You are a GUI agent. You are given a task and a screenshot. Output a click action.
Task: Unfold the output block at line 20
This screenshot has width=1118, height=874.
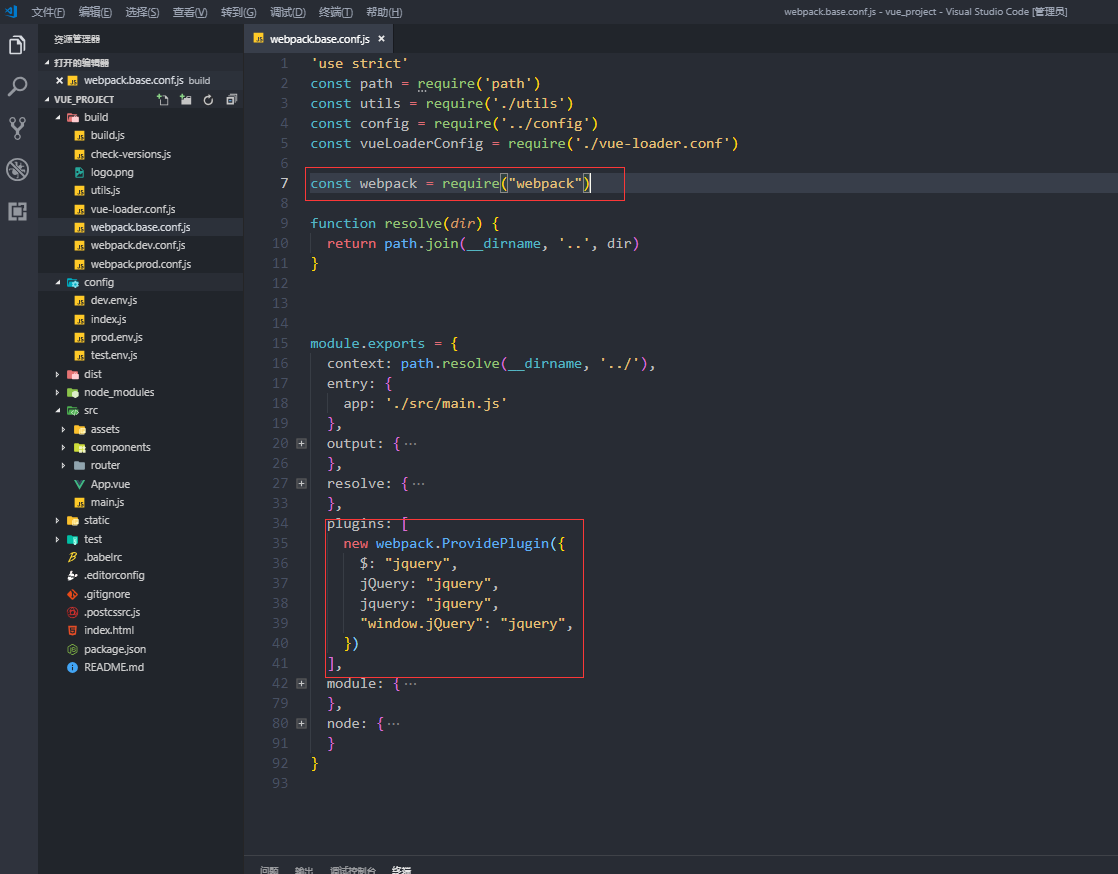pyautogui.click(x=302, y=443)
